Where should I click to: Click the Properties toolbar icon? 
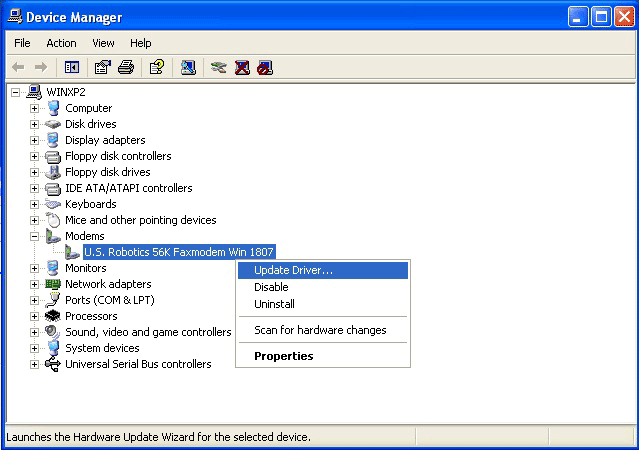(x=101, y=67)
